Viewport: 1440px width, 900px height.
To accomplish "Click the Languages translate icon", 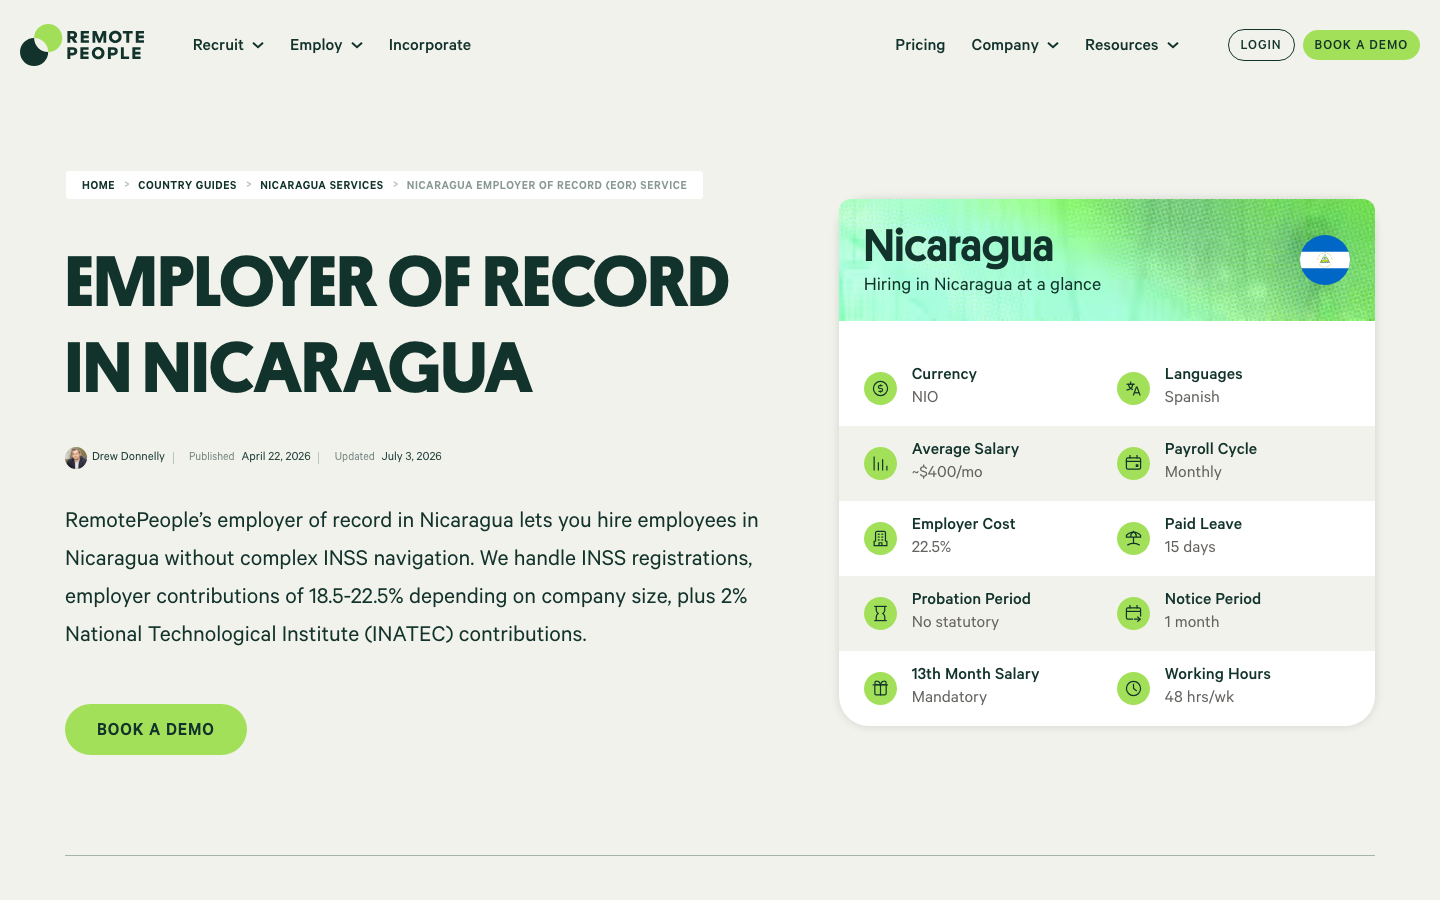I will (1133, 388).
